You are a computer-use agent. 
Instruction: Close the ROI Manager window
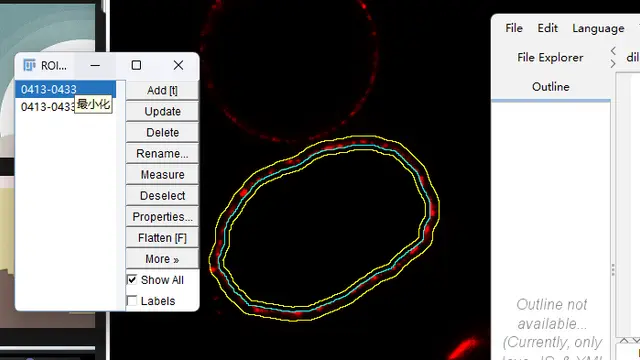[x=178, y=65]
